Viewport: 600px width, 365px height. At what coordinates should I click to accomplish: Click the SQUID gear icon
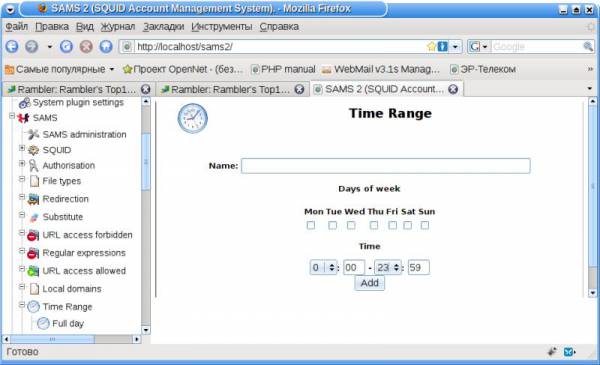(33, 150)
